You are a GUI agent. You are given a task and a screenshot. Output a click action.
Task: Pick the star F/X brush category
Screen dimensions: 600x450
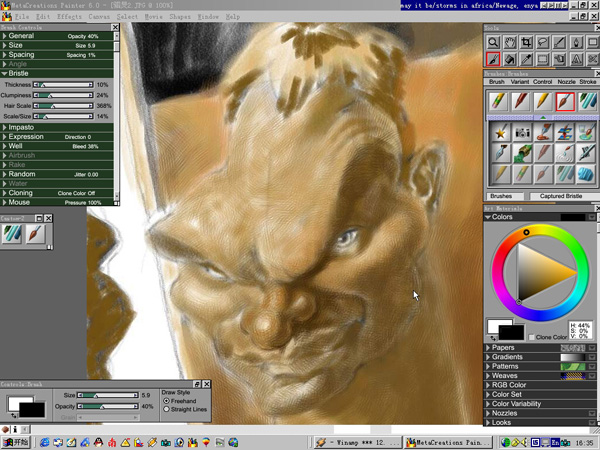[x=500, y=132]
